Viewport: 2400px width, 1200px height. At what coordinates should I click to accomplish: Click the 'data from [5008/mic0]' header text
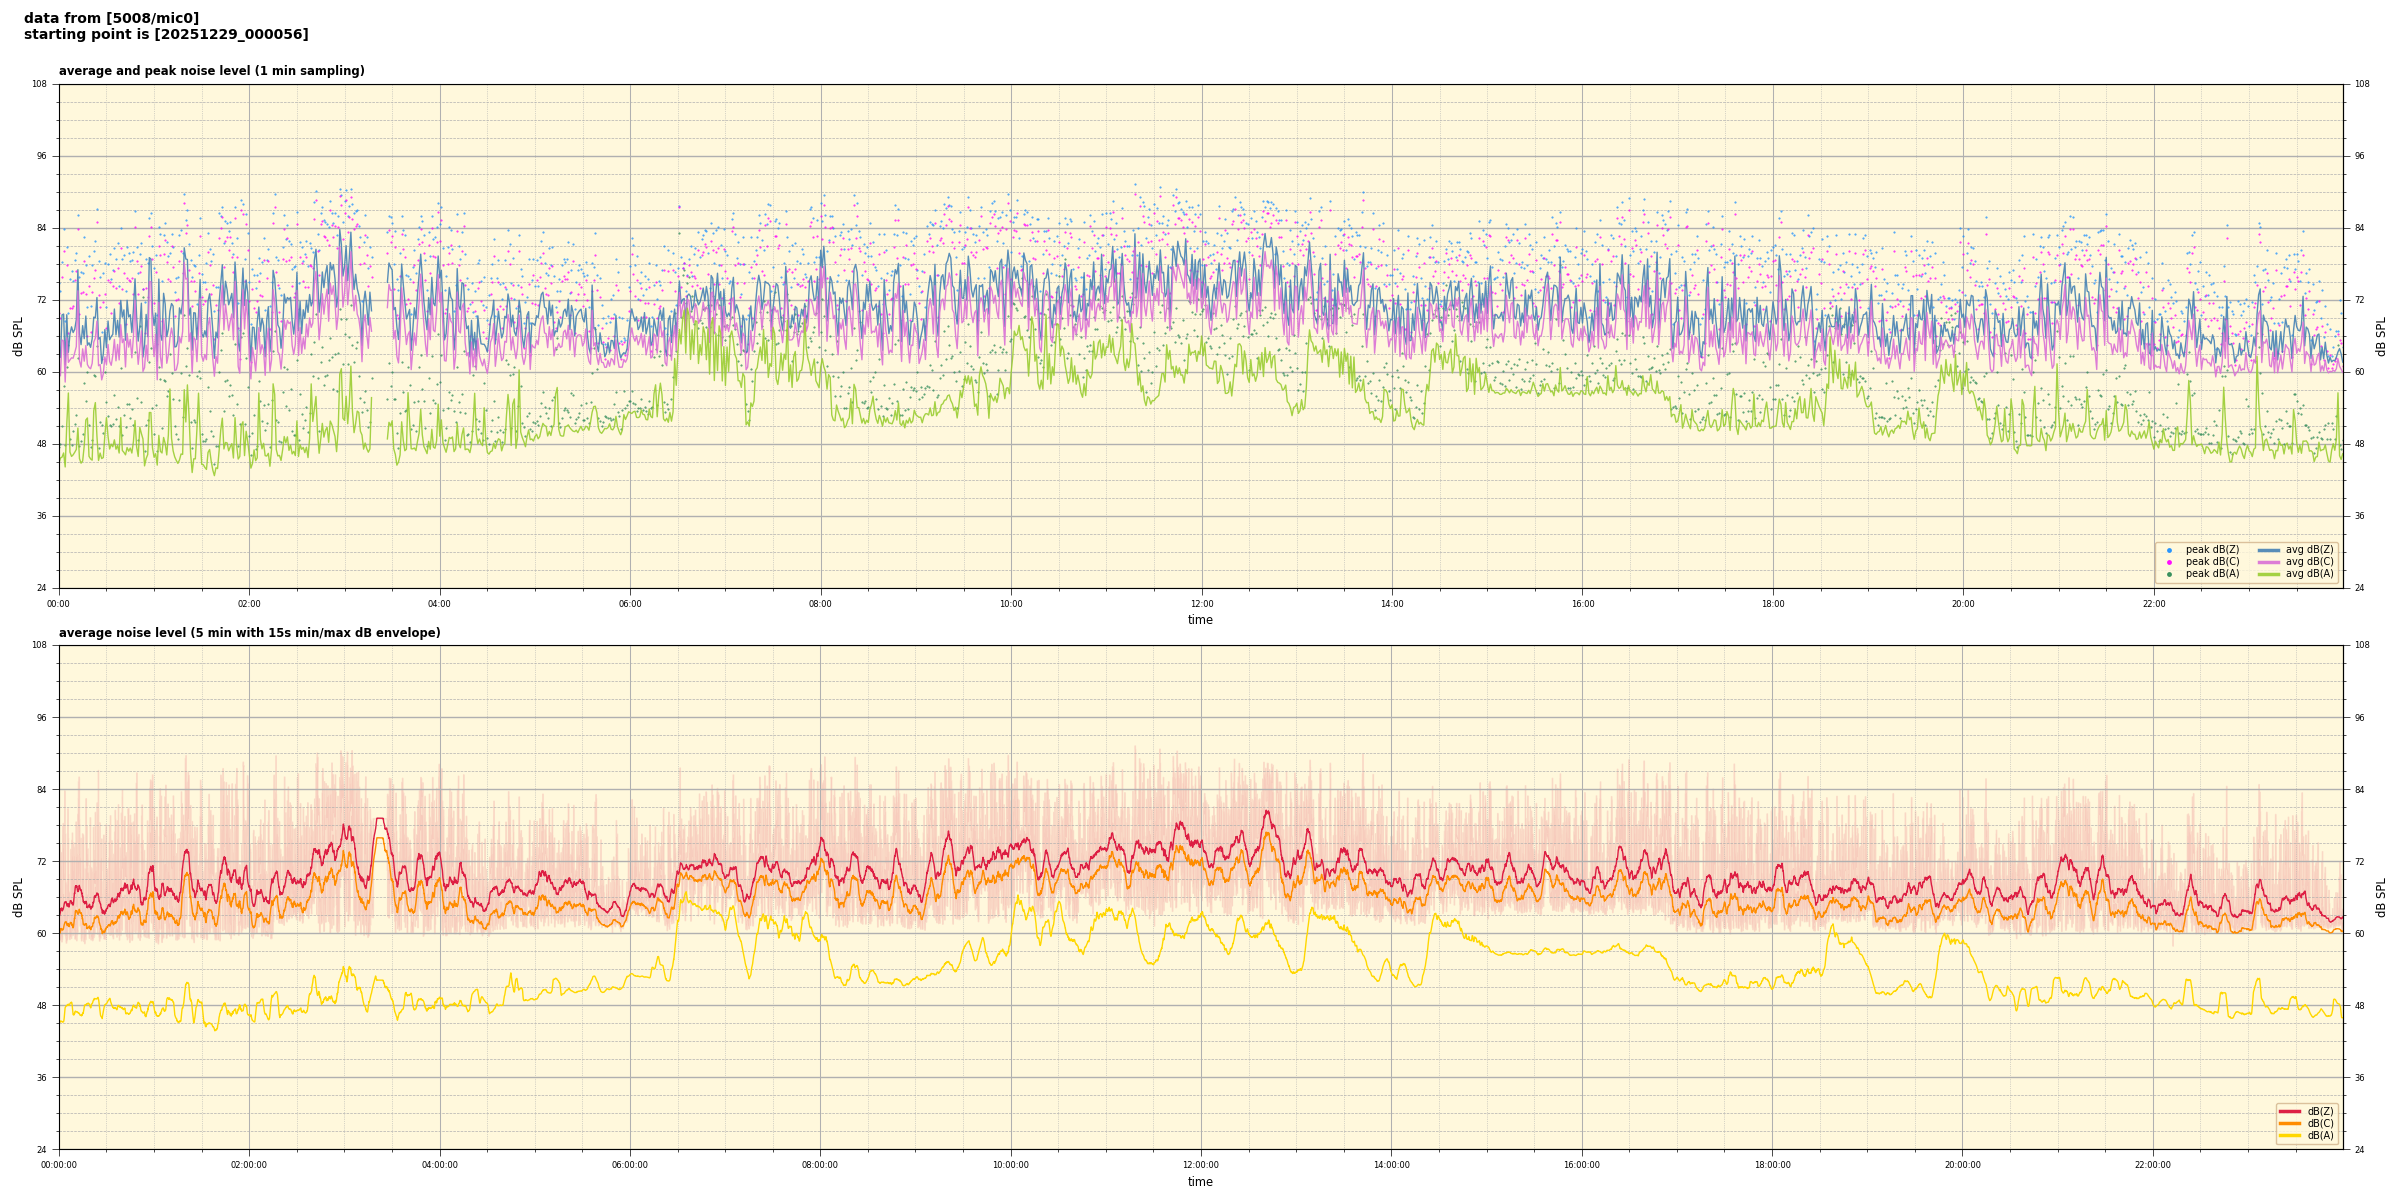tap(111, 18)
